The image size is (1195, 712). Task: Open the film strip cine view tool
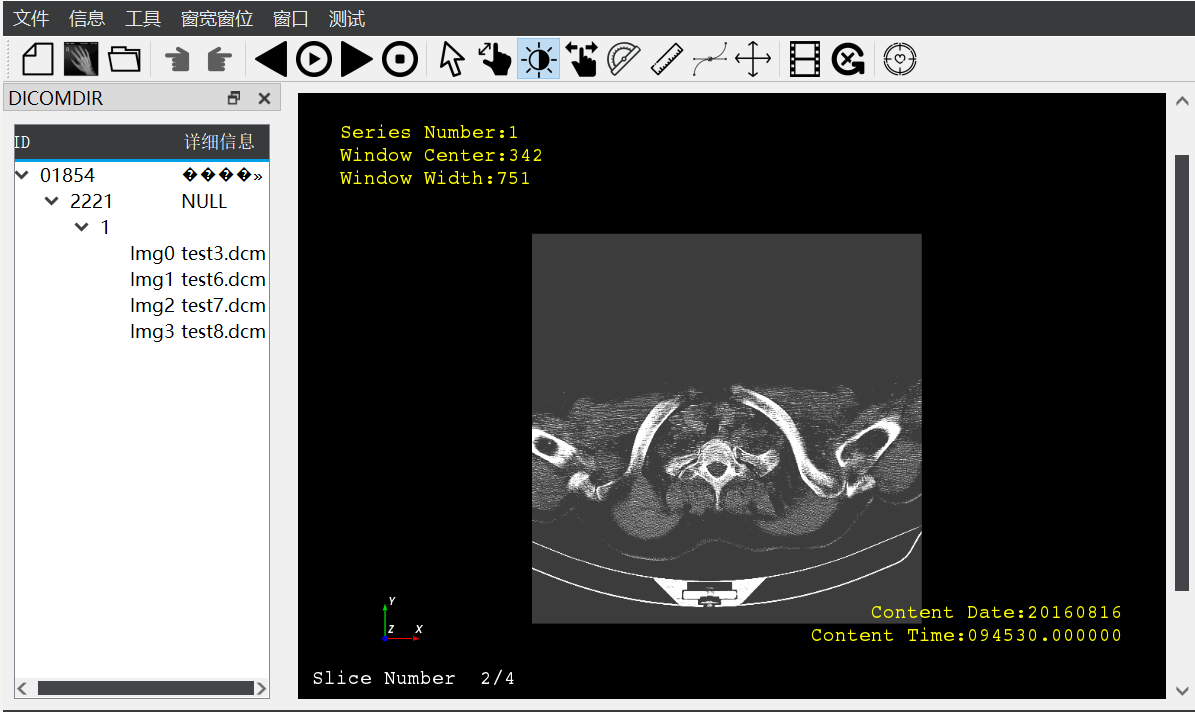click(x=803, y=59)
